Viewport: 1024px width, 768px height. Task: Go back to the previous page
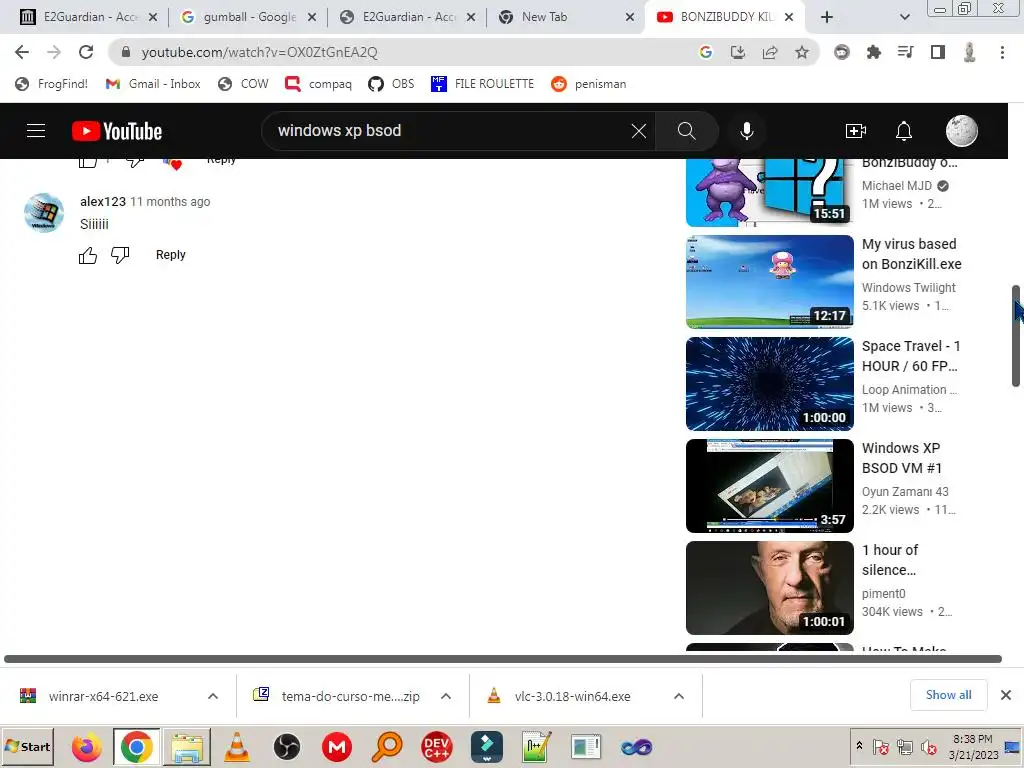tap(22, 52)
